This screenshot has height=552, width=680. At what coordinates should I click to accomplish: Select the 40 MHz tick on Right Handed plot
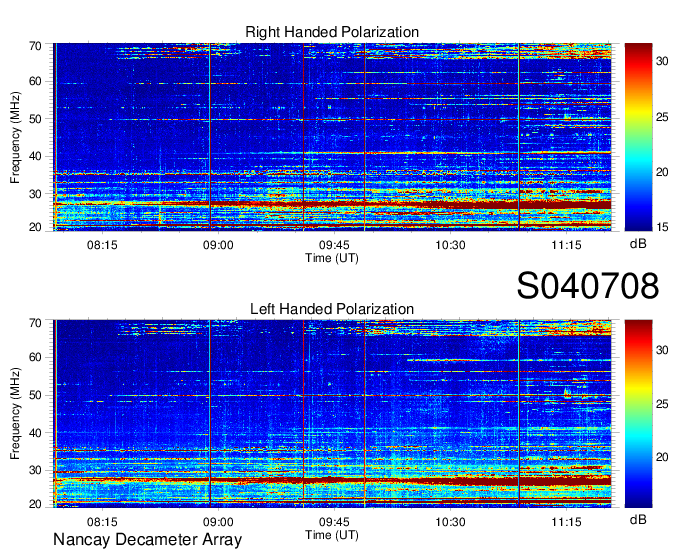pyautogui.click(x=35, y=156)
